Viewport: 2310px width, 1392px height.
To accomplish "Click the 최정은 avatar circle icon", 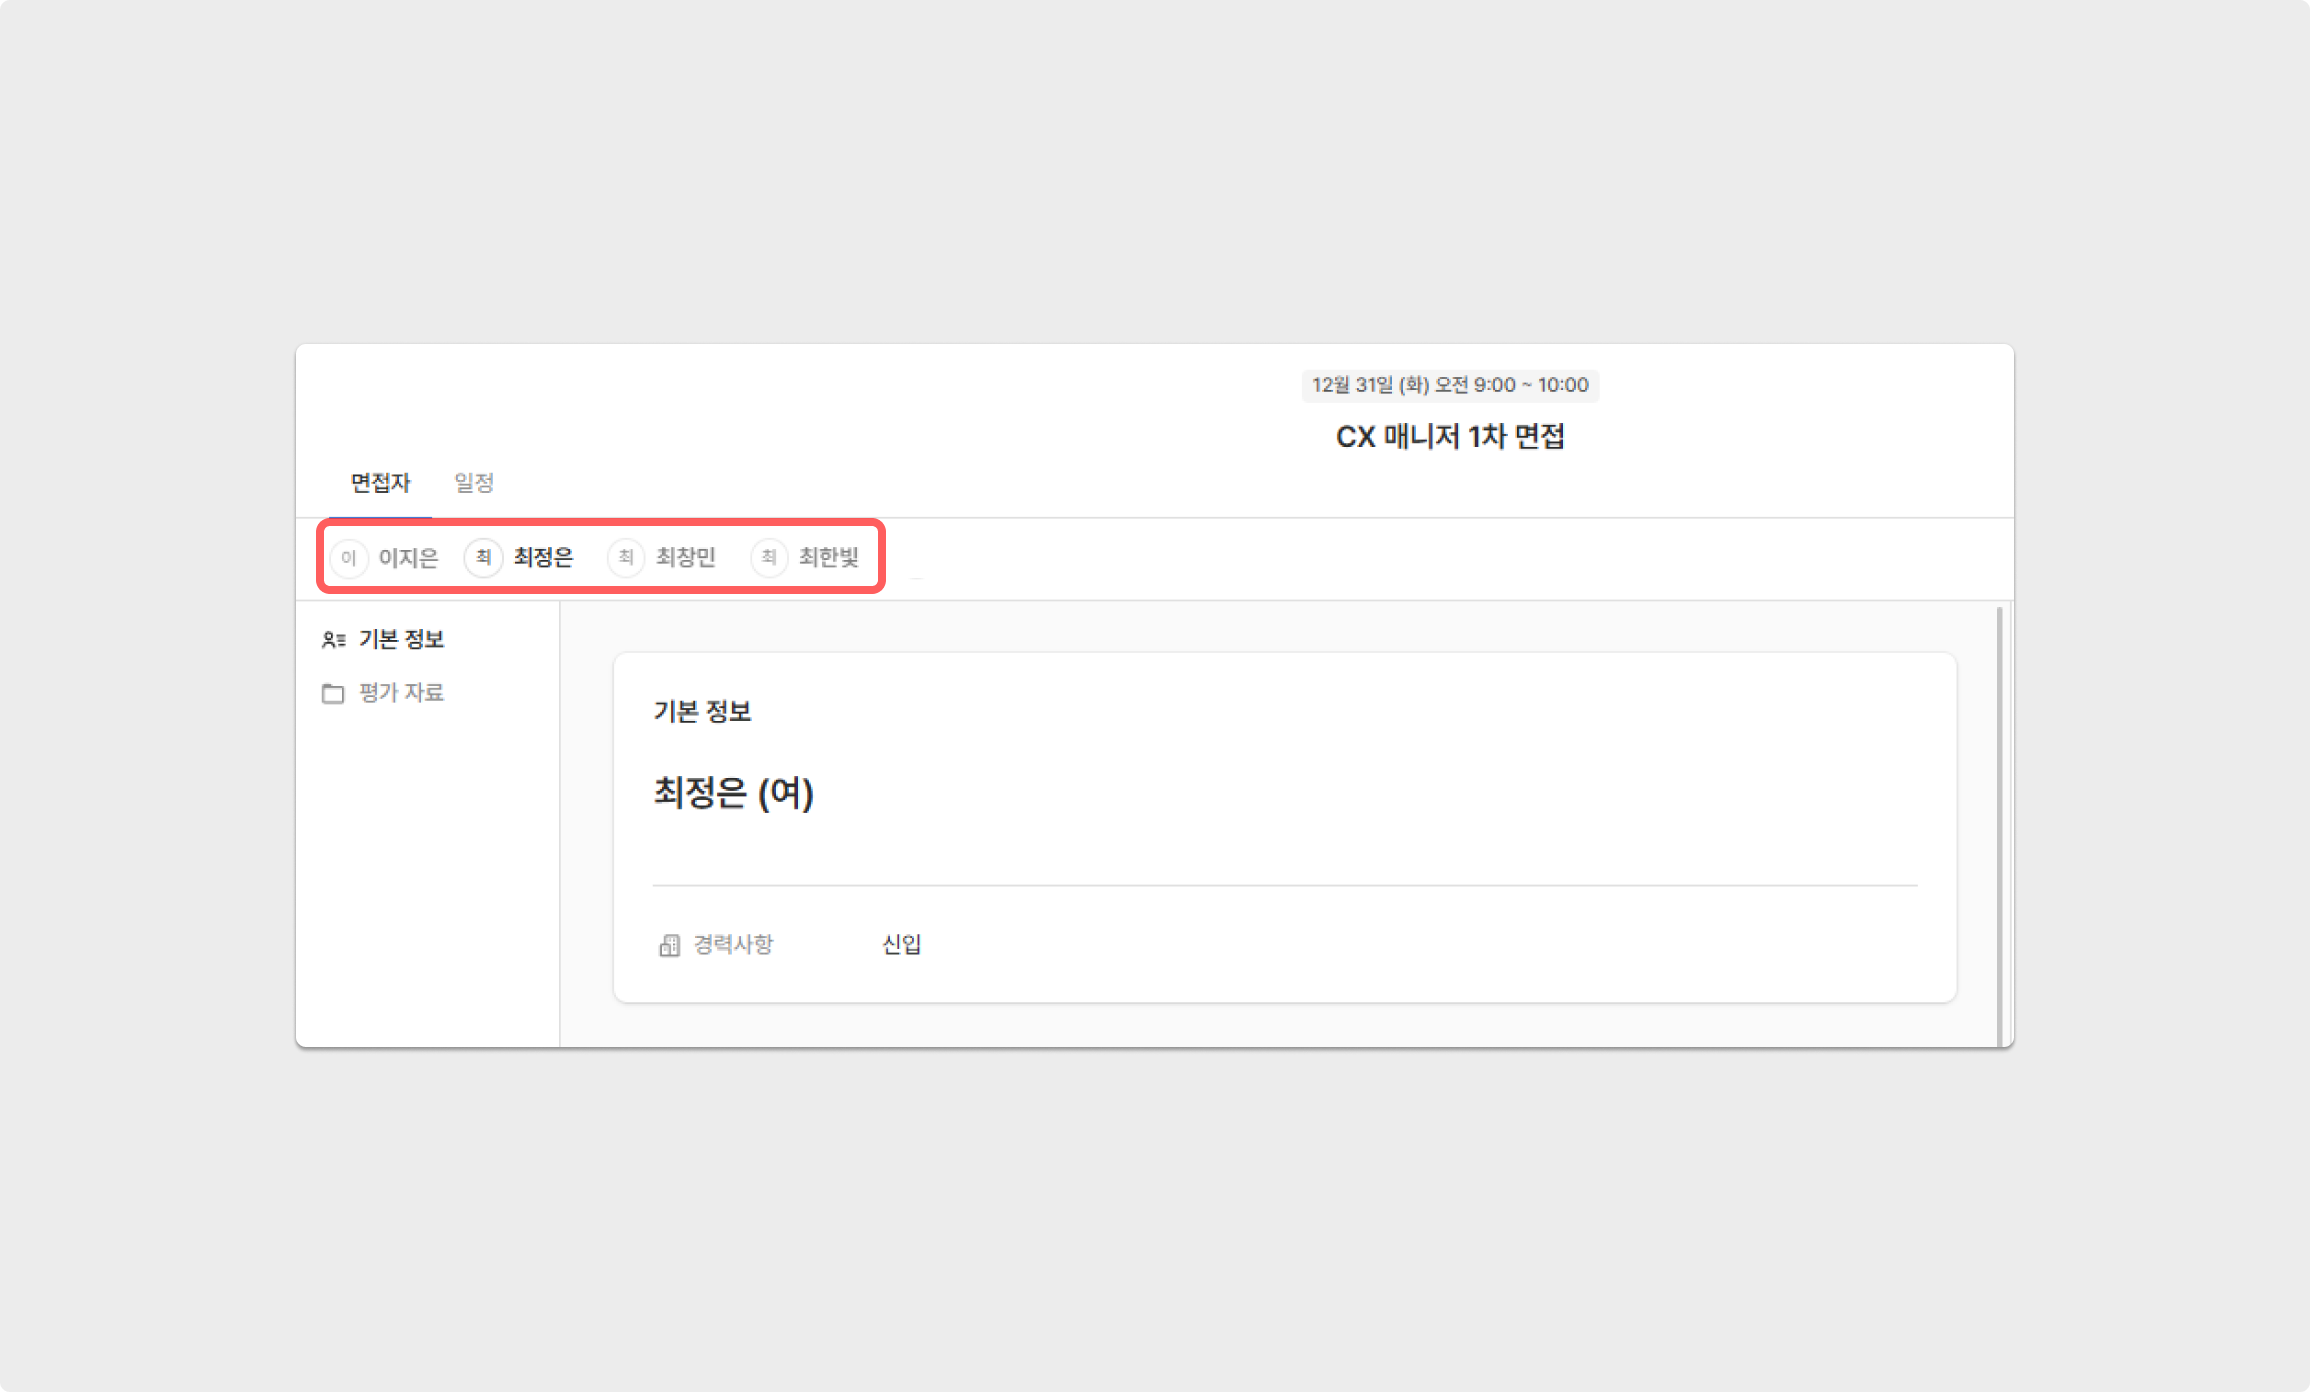I will pos(483,557).
